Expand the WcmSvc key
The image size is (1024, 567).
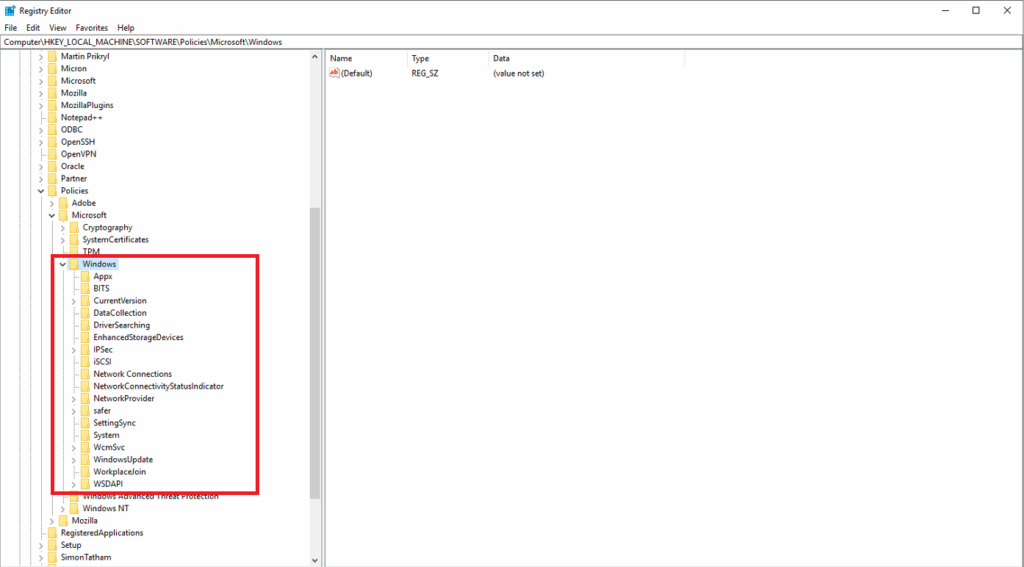[74, 447]
